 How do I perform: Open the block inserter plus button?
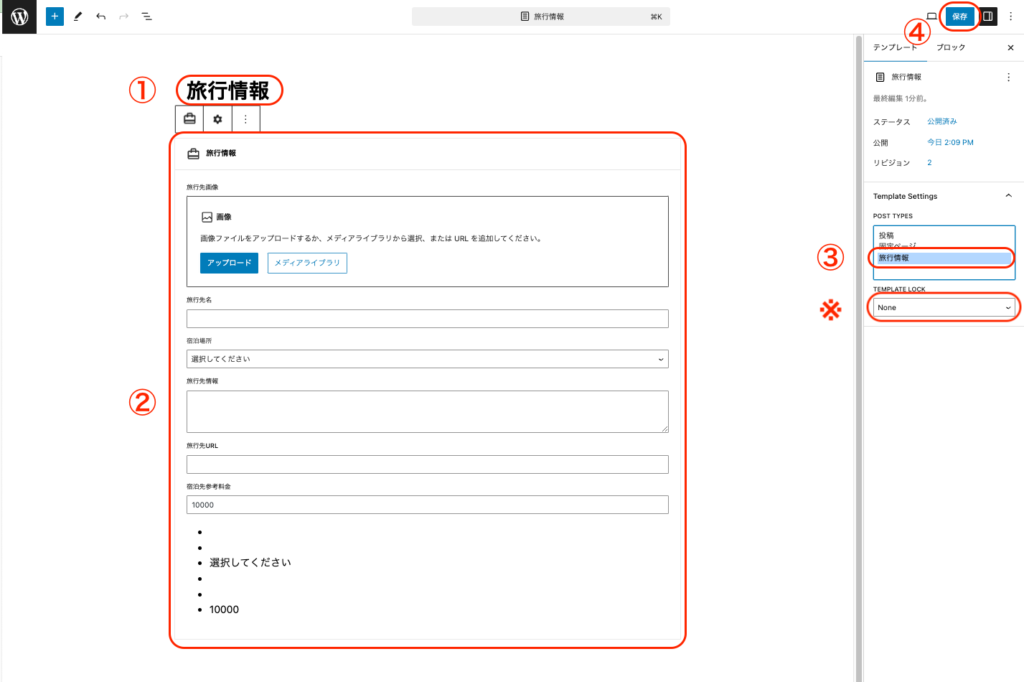pyautogui.click(x=54, y=17)
